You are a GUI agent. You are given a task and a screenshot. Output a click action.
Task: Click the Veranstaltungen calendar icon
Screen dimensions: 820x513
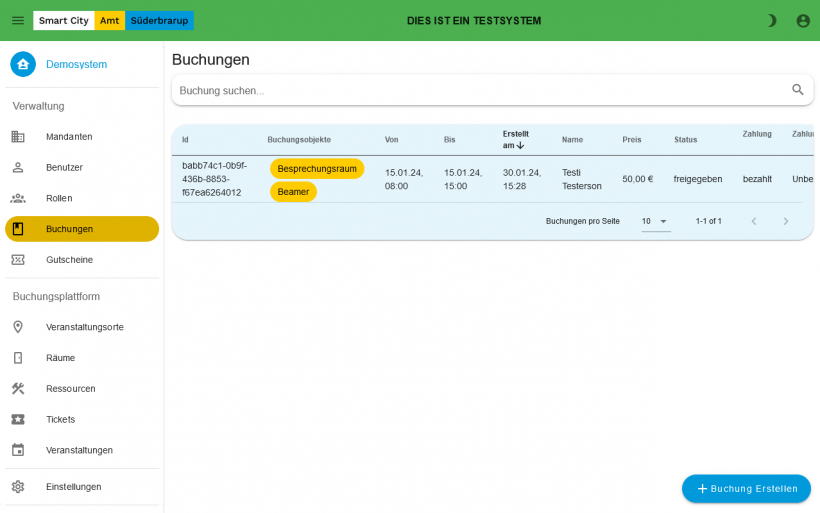coord(18,450)
